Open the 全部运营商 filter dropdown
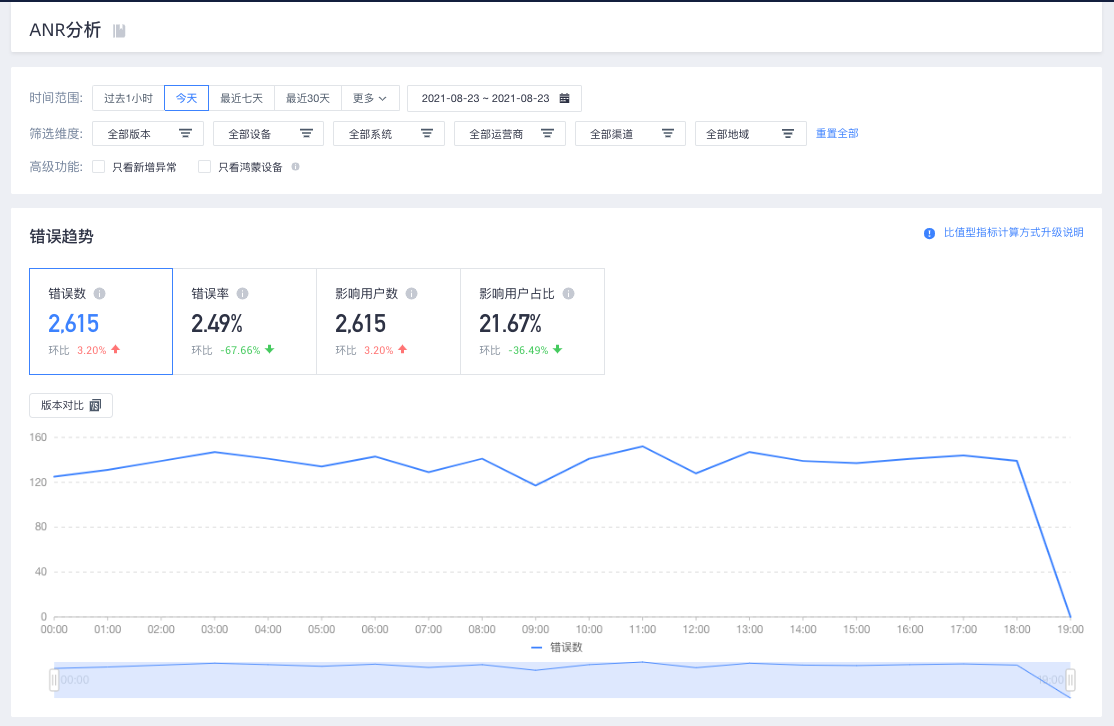The height and width of the screenshot is (726, 1114). tap(510, 134)
